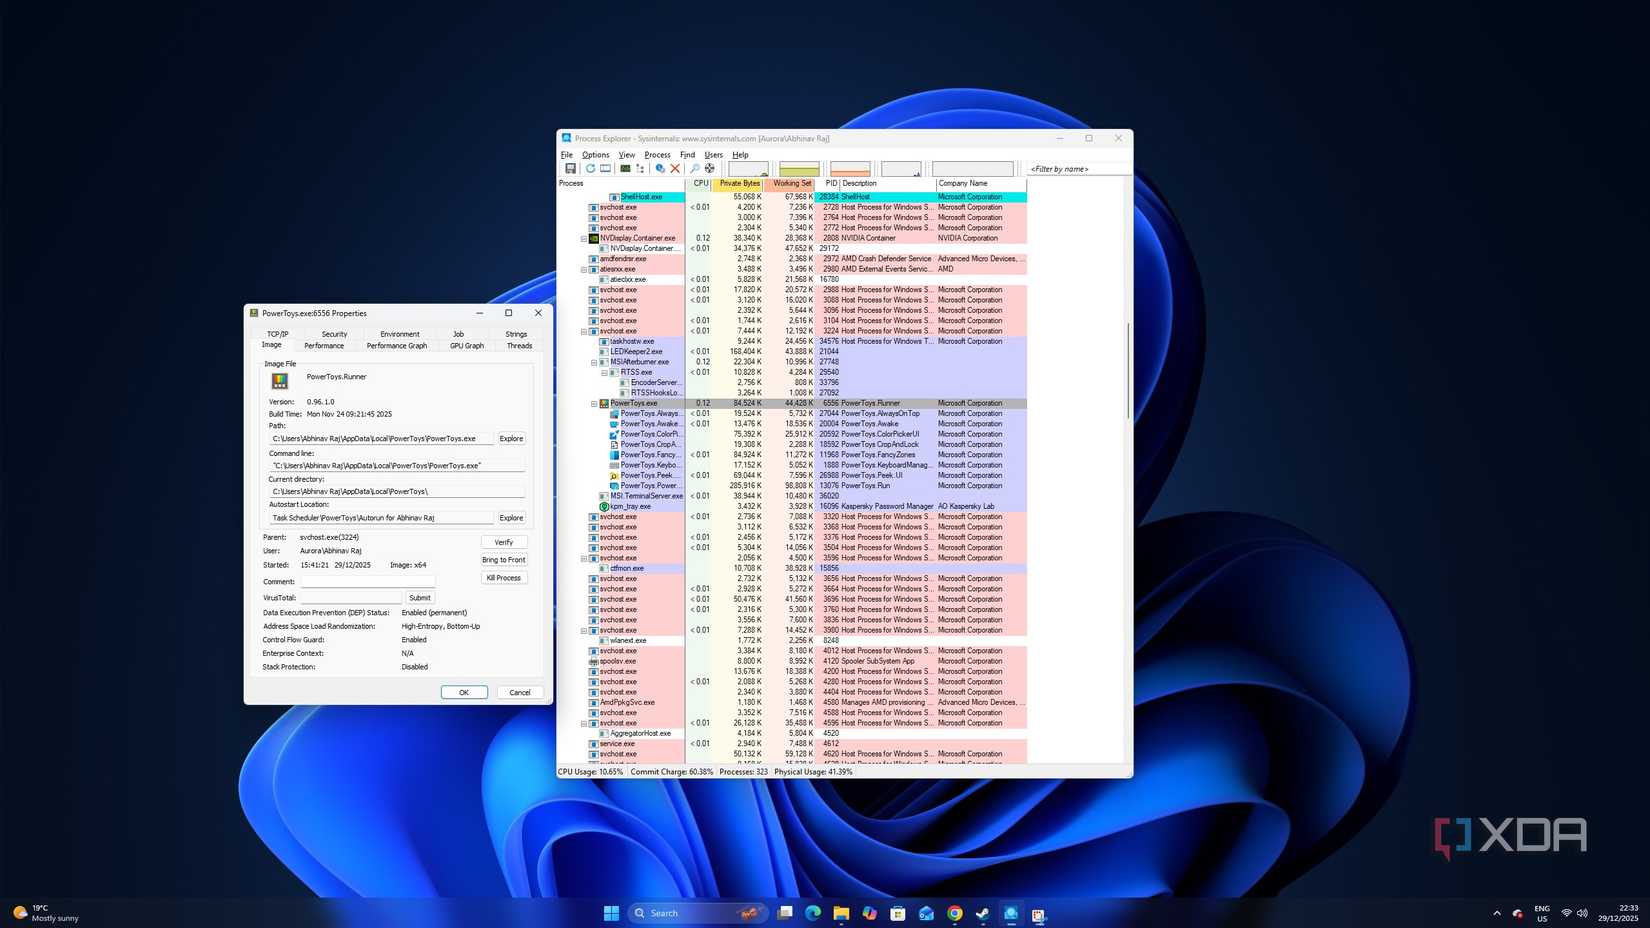This screenshot has width=1650, height=928.
Task: Show hidden icons in the system tray
Action: (1497, 913)
